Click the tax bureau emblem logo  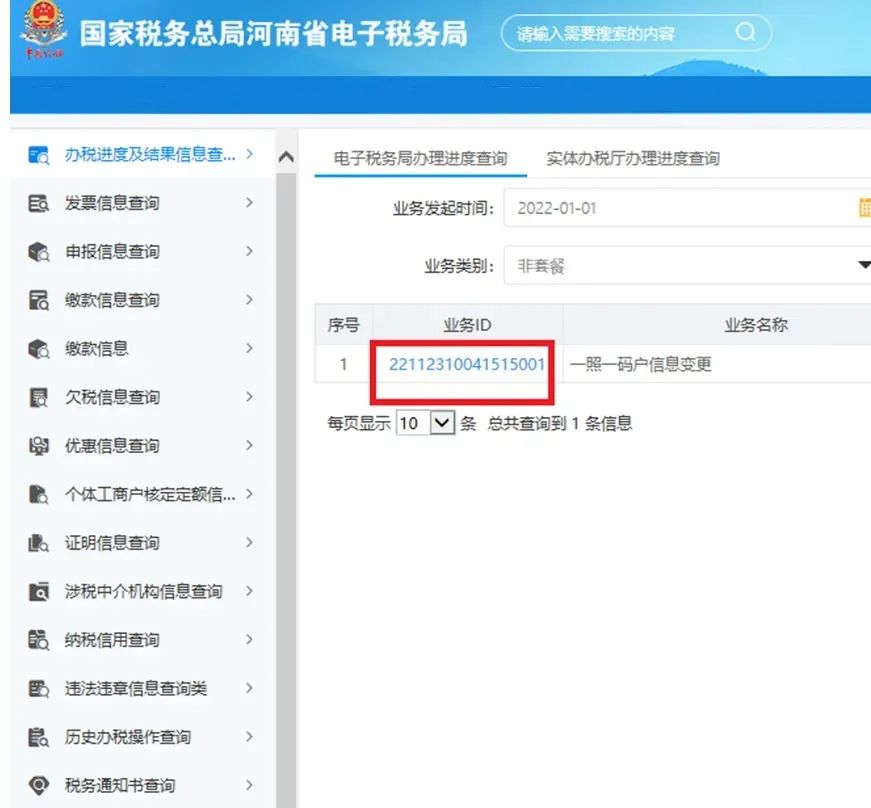pos(43,29)
